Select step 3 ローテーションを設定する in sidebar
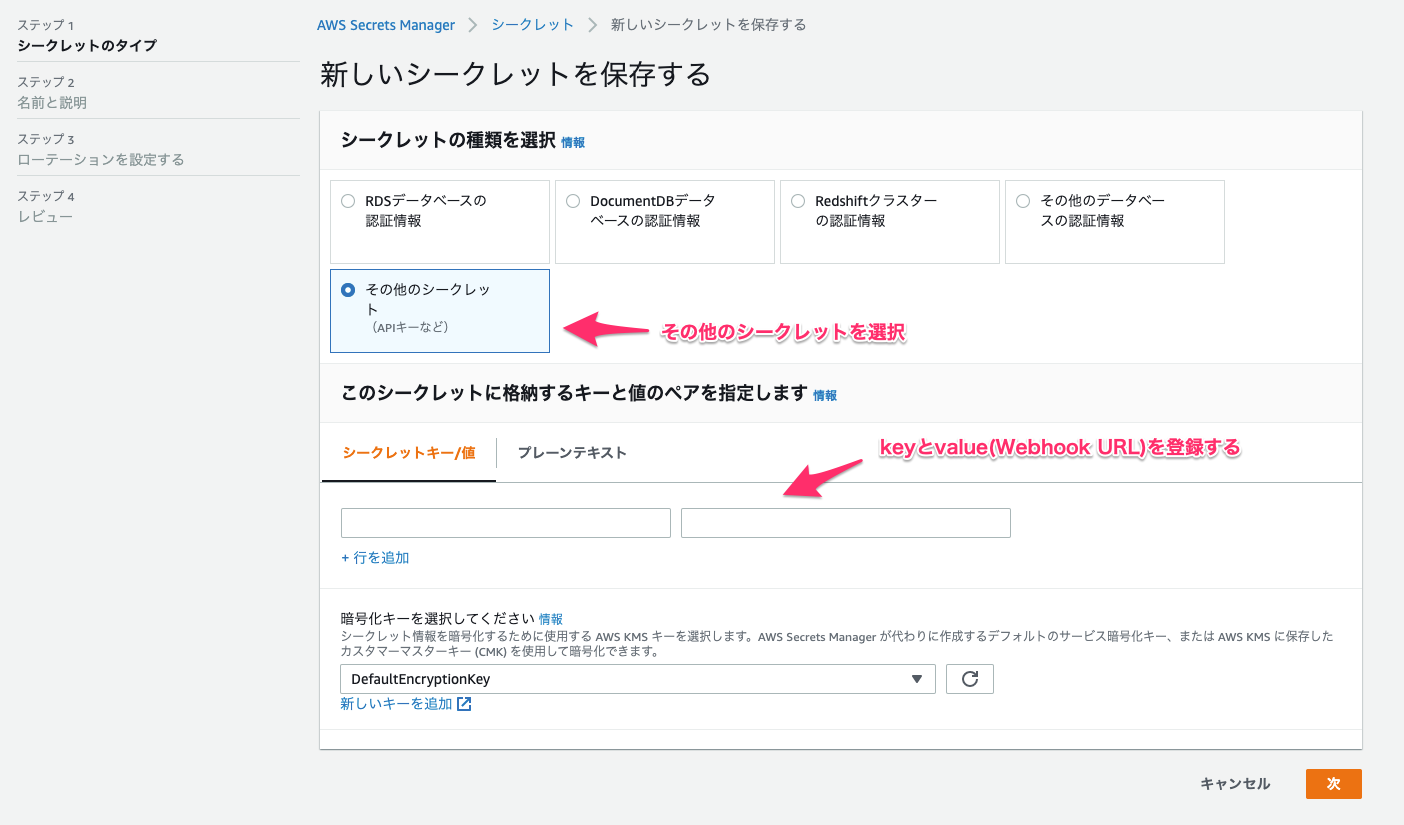1404x825 pixels. (101, 160)
